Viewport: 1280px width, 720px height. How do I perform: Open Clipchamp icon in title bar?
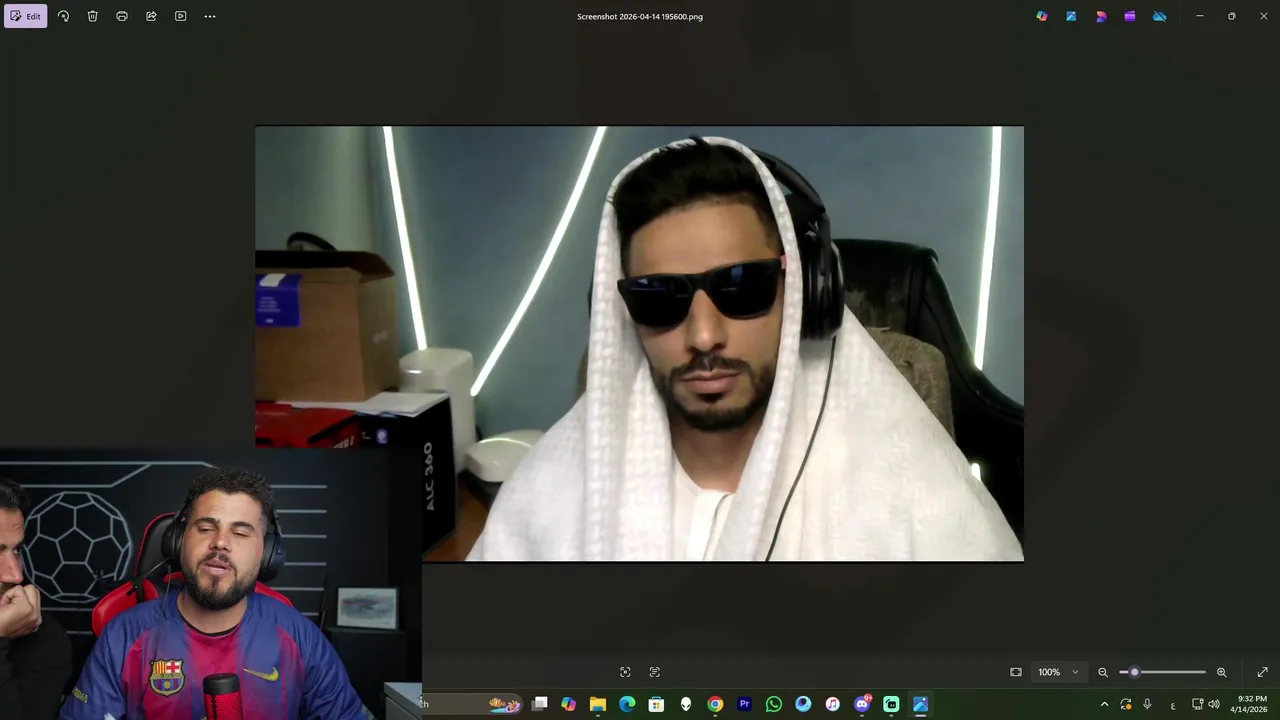[x=1130, y=16]
